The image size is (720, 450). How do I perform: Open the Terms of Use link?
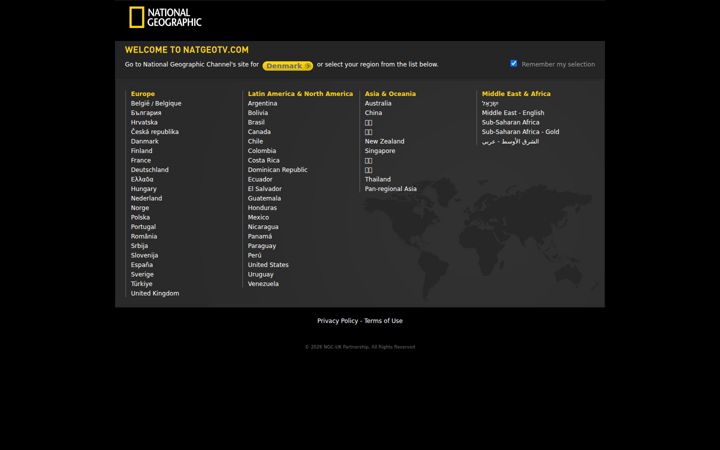(x=383, y=321)
